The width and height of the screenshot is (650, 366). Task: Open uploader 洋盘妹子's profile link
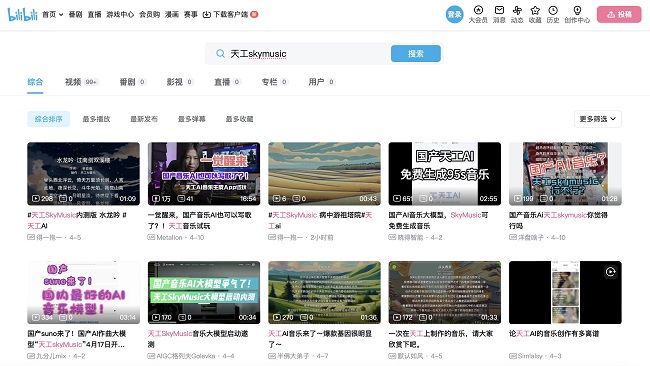[531, 238]
